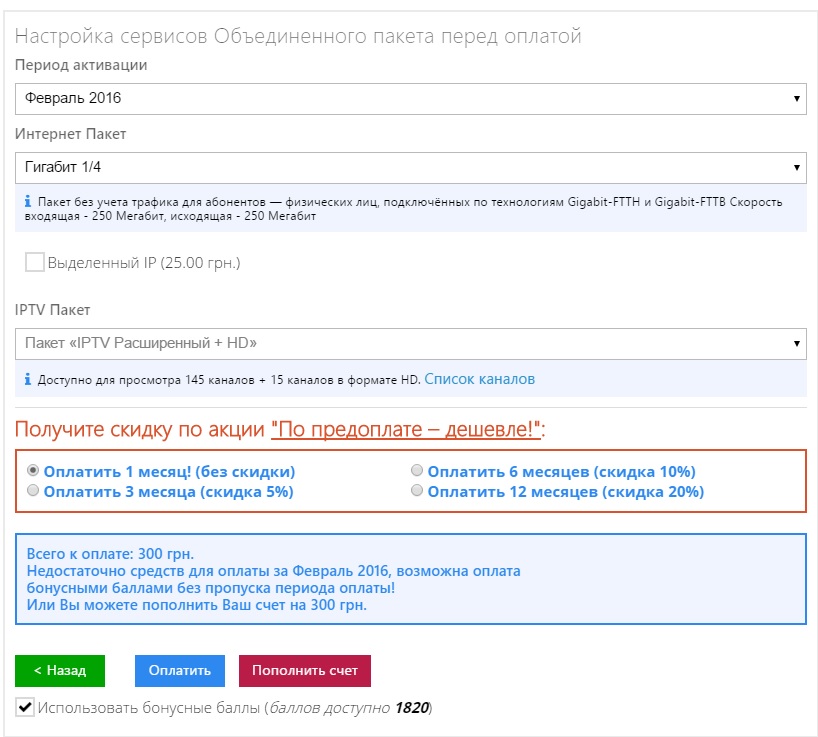818x737 pixels.
Task: Expand the Интернет Пакет dropdown showing Гигабит 1/4
Action: [410, 167]
